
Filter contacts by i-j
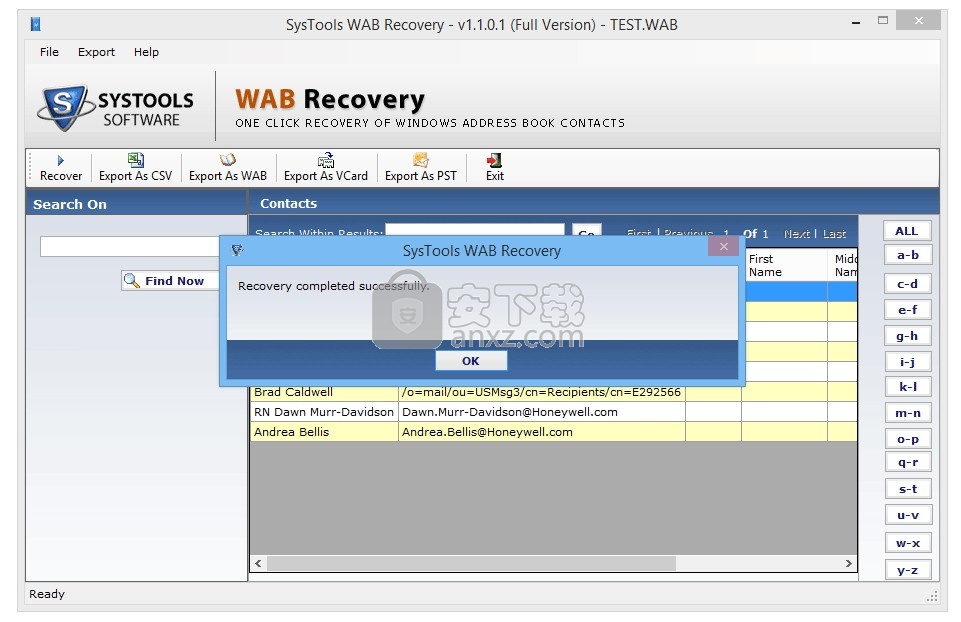pyautogui.click(x=908, y=362)
